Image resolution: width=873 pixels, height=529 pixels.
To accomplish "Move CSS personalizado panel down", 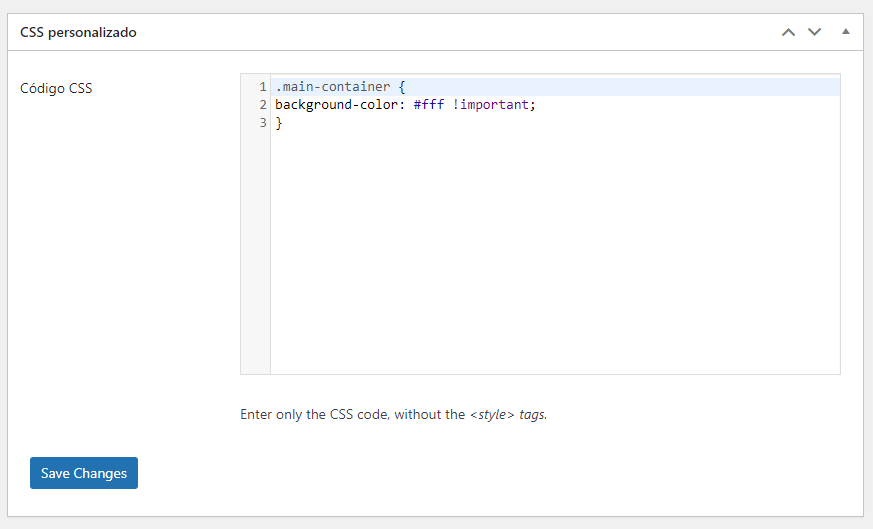I will [x=815, y=32].
